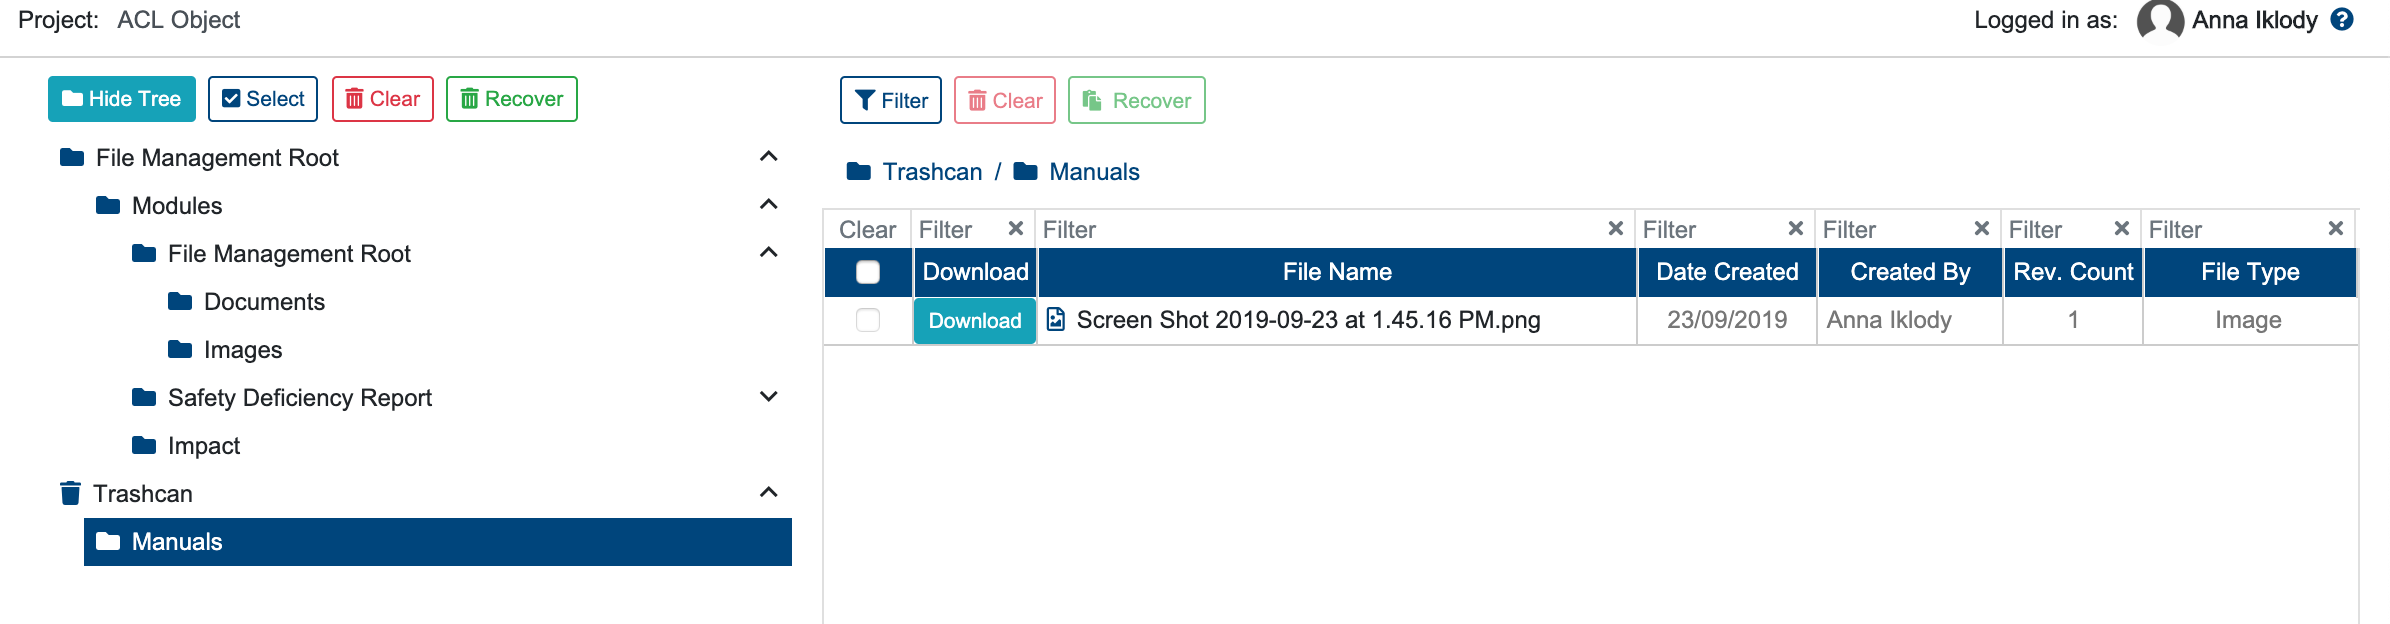Clear the File Type column filter with its X
2390x624 pixels.
click(x=2335, y=229)
